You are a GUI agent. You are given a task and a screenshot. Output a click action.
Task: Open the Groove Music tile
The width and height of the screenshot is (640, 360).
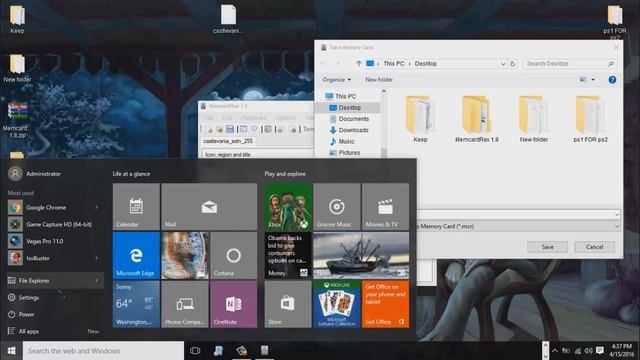337,207
